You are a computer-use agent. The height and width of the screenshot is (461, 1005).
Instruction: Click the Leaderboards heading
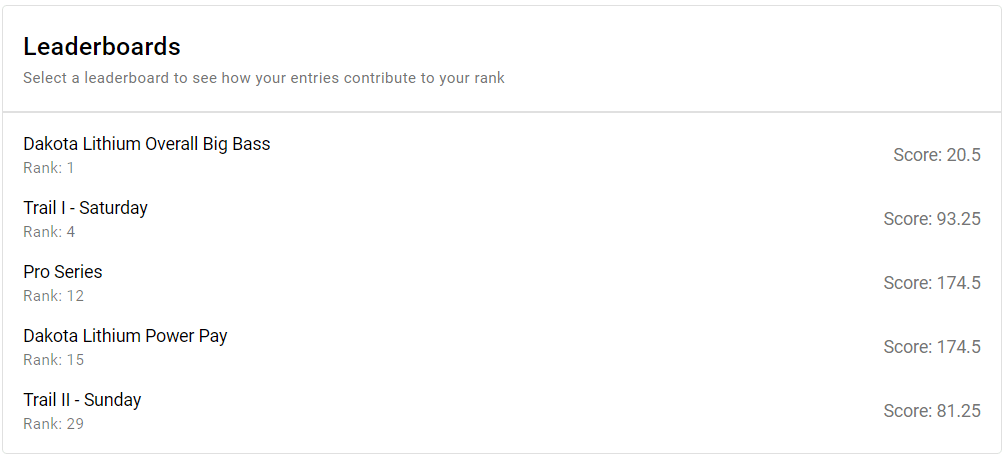click(102, 47)
